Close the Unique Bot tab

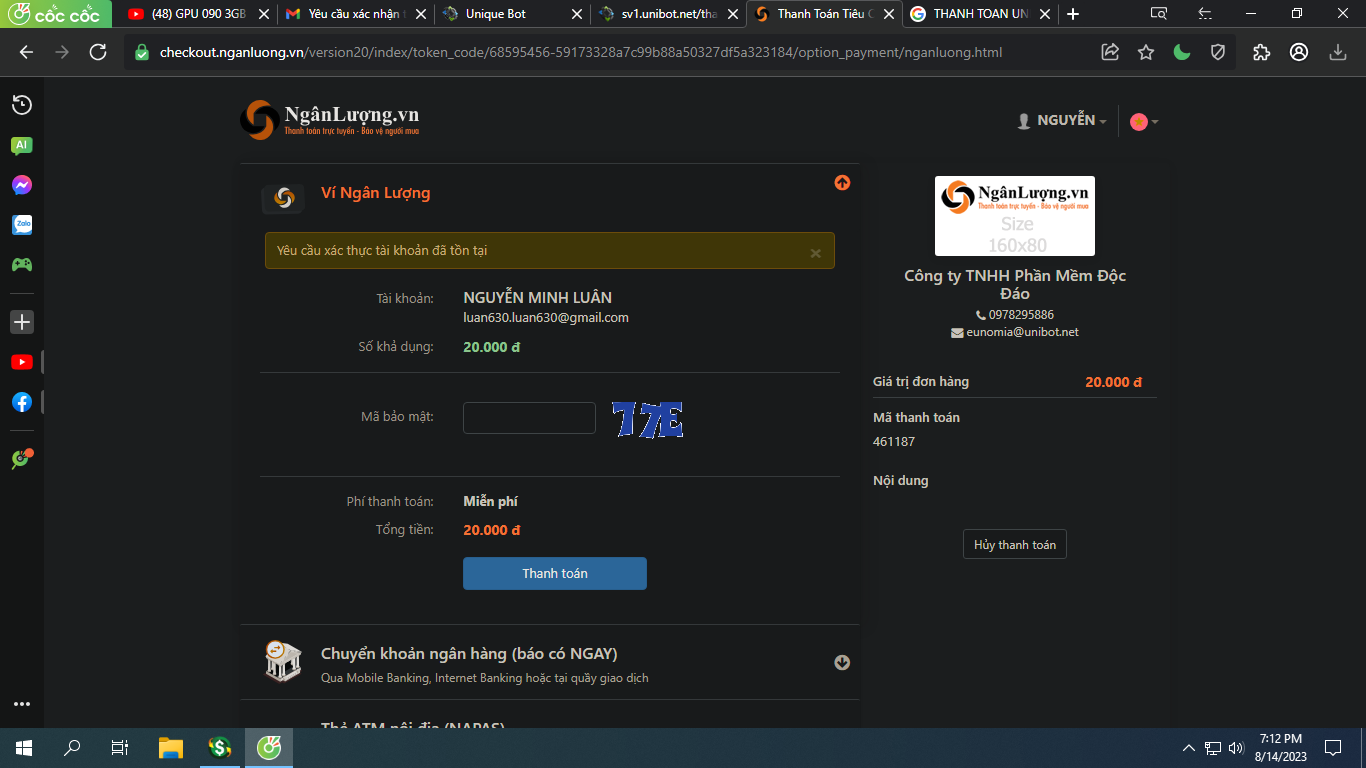point(576,14)
